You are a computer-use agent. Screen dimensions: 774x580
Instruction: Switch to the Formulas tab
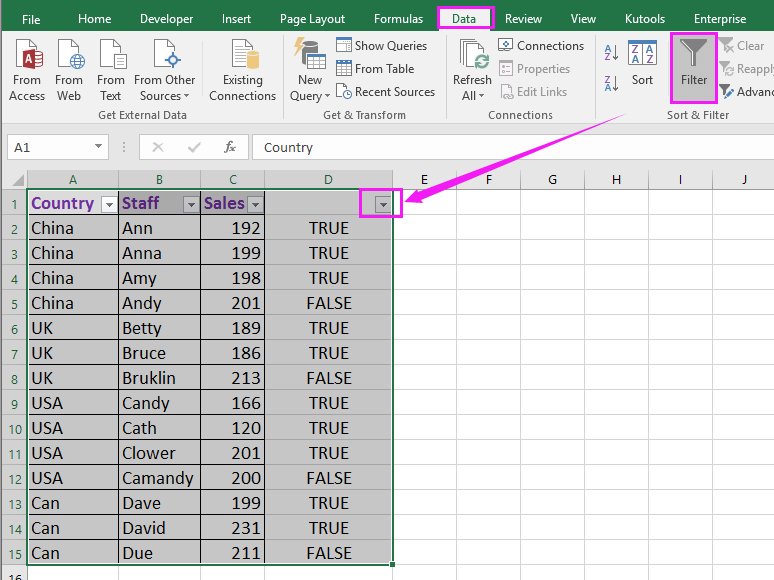398,19
